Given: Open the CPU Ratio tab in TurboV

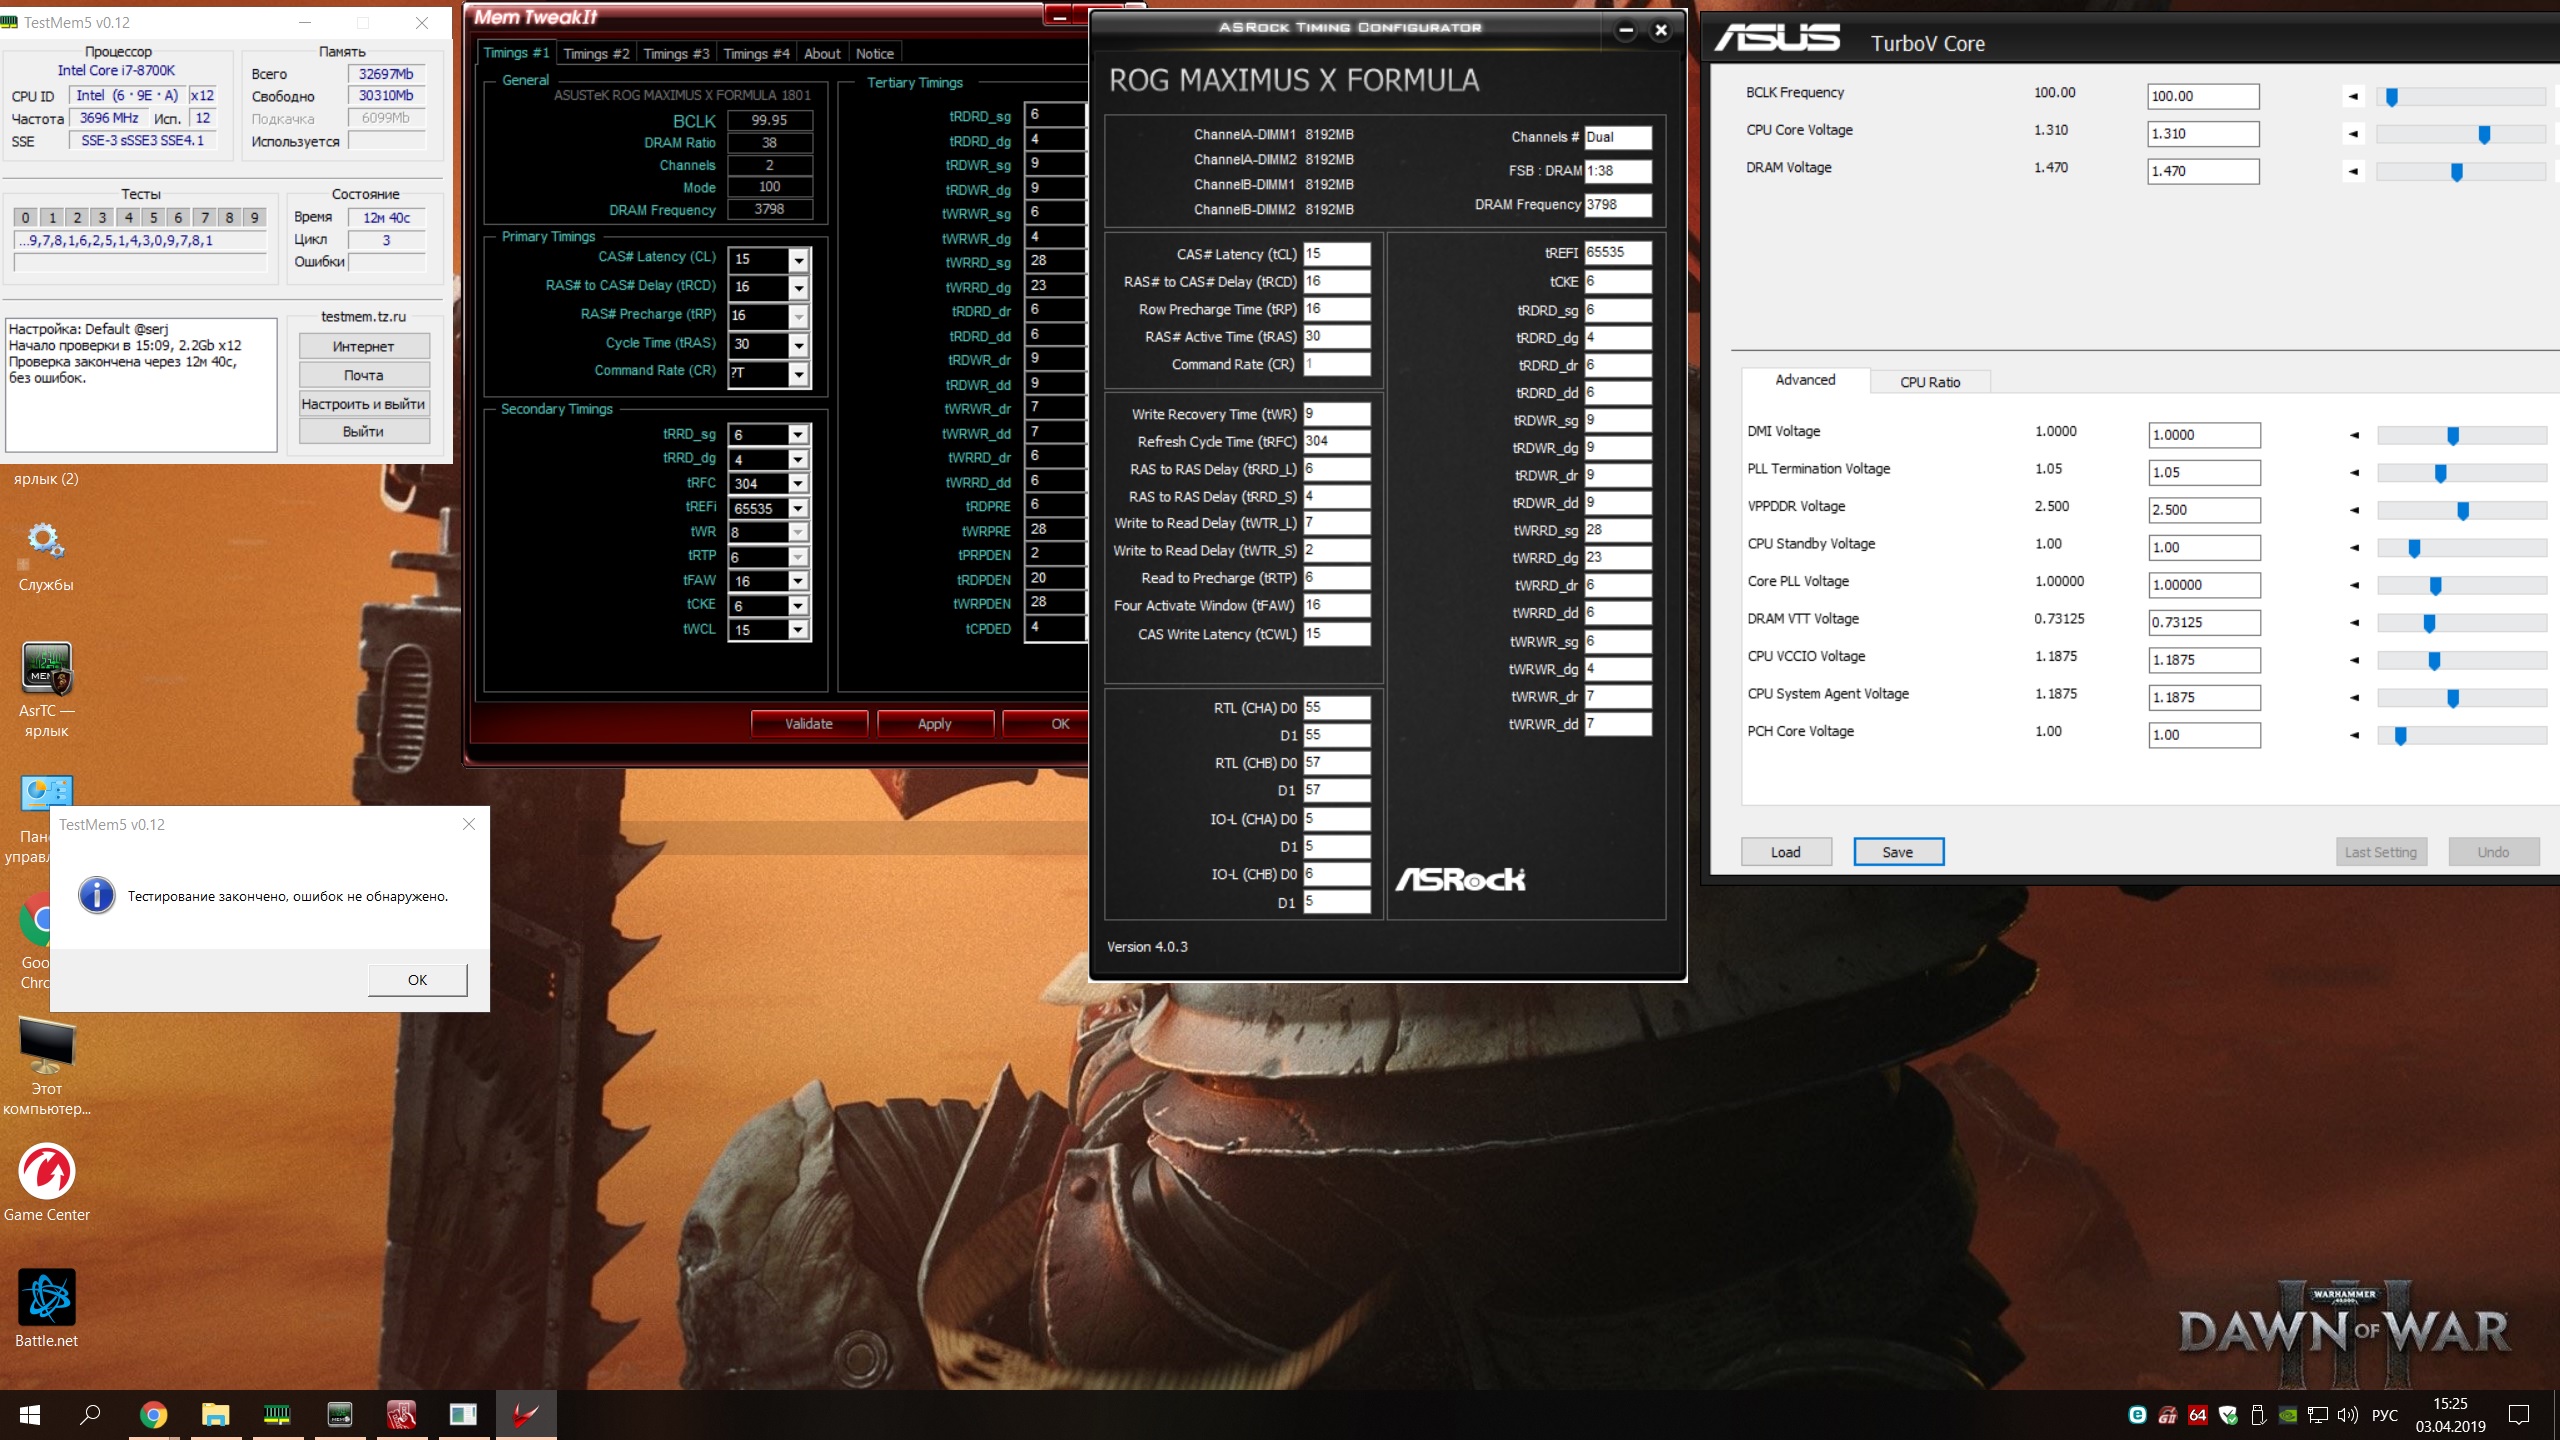Looking at the screenshot, I should pyautogui.click(x=1929, y=382).
